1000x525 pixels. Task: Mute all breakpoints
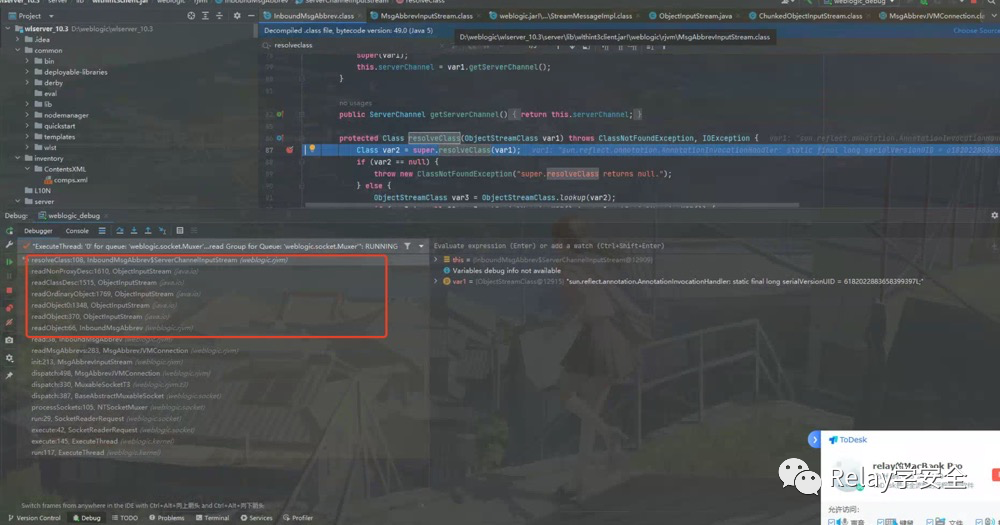pyautogui.click(x=9, y=323)
